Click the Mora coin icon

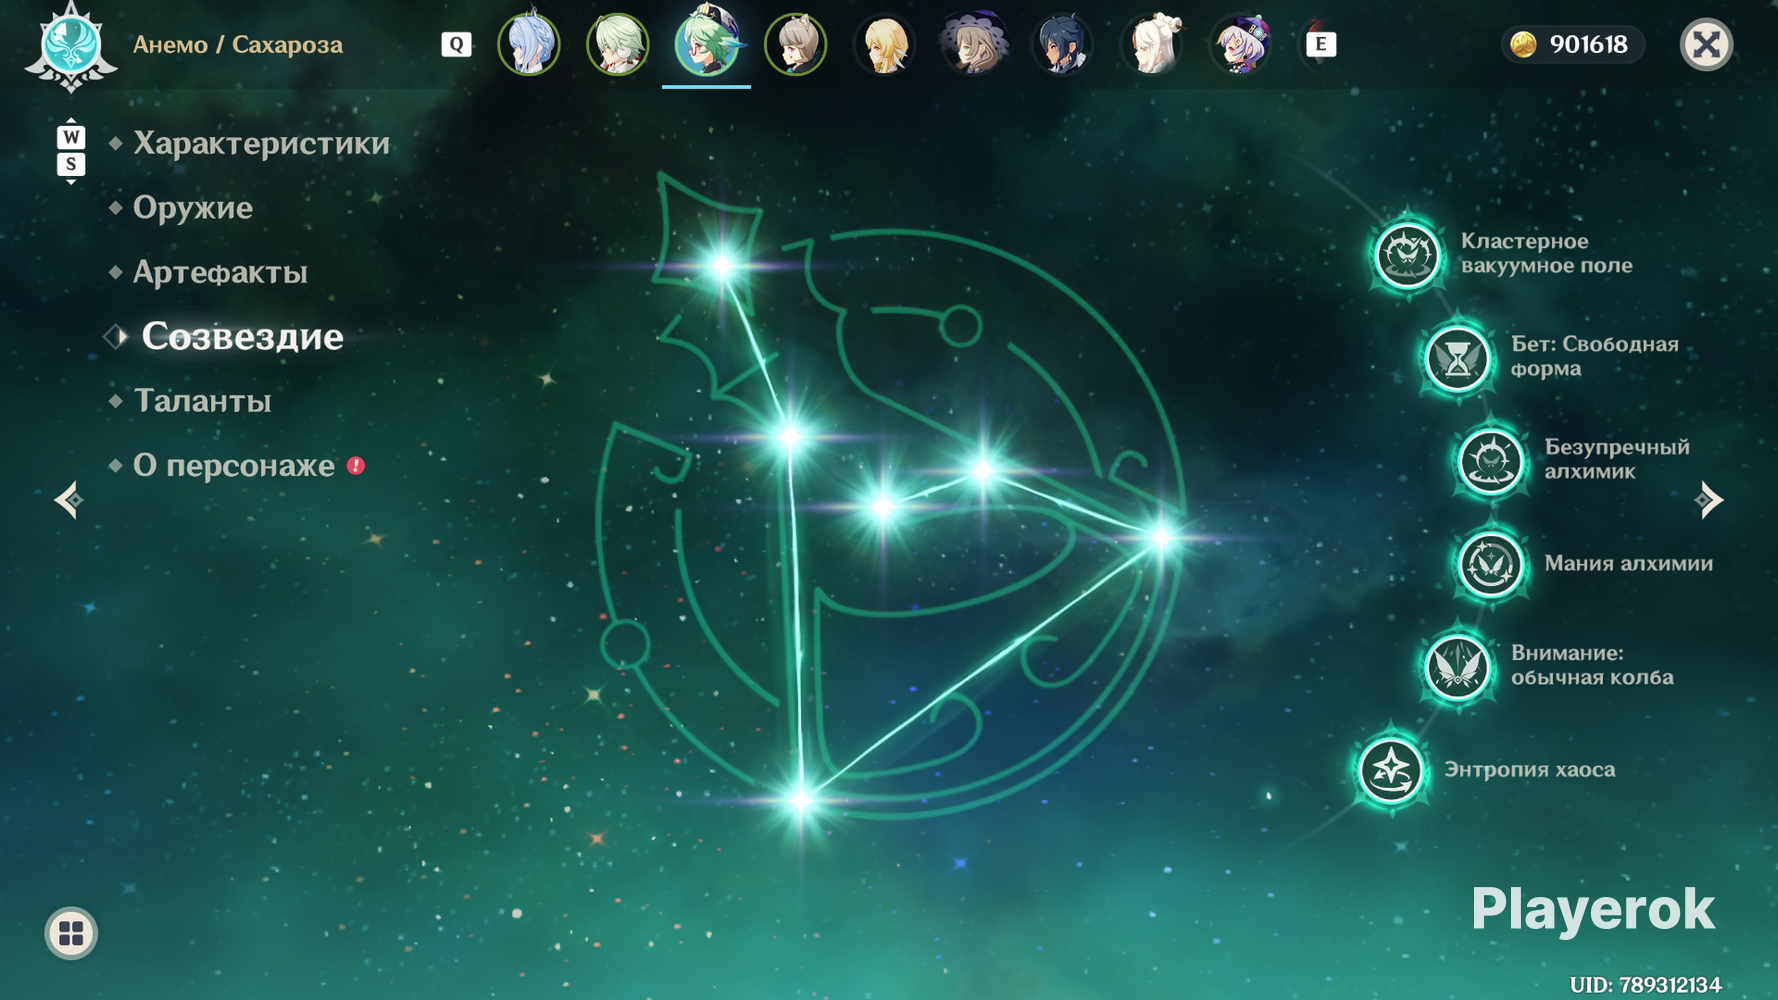(x=1523, y=44)
